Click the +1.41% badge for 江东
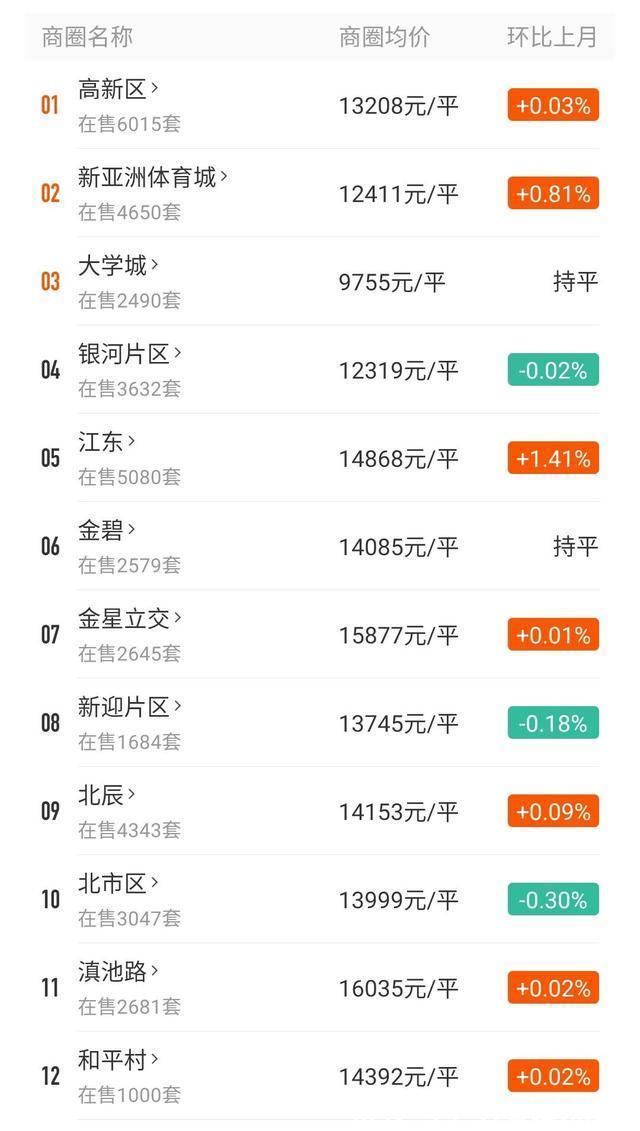 [552, 458]
